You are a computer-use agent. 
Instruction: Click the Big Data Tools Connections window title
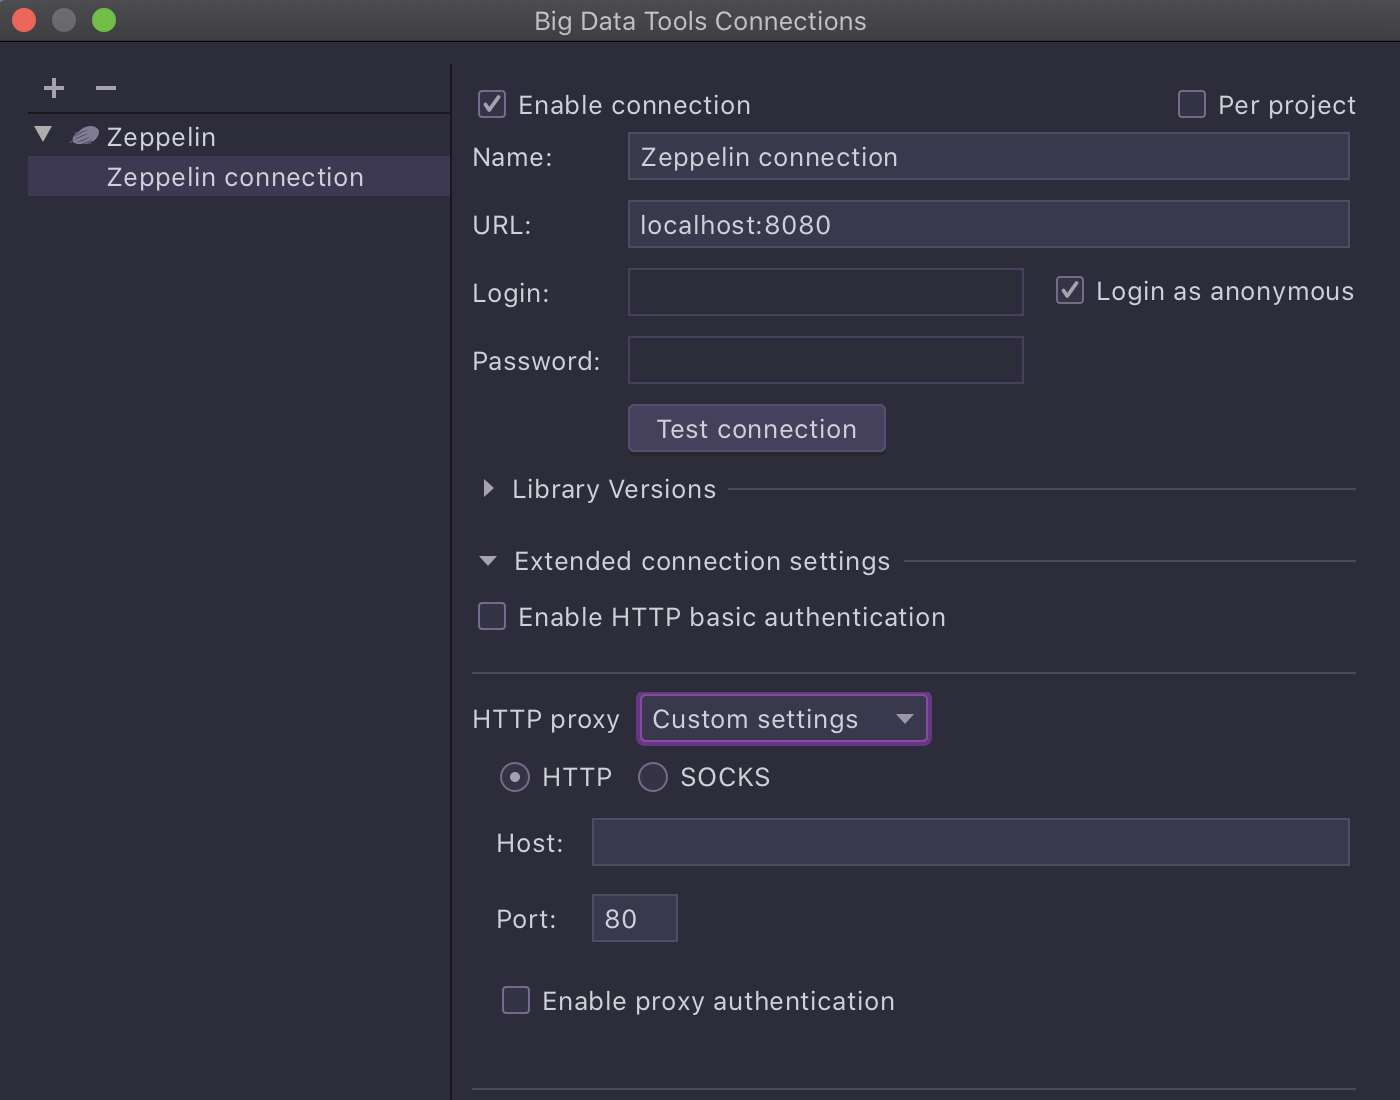tap(700, 21)
